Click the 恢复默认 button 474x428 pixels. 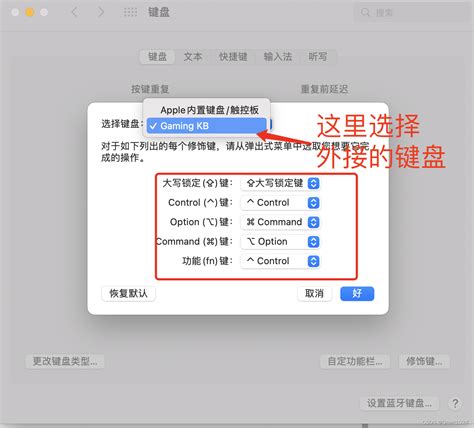coord(128,294)
